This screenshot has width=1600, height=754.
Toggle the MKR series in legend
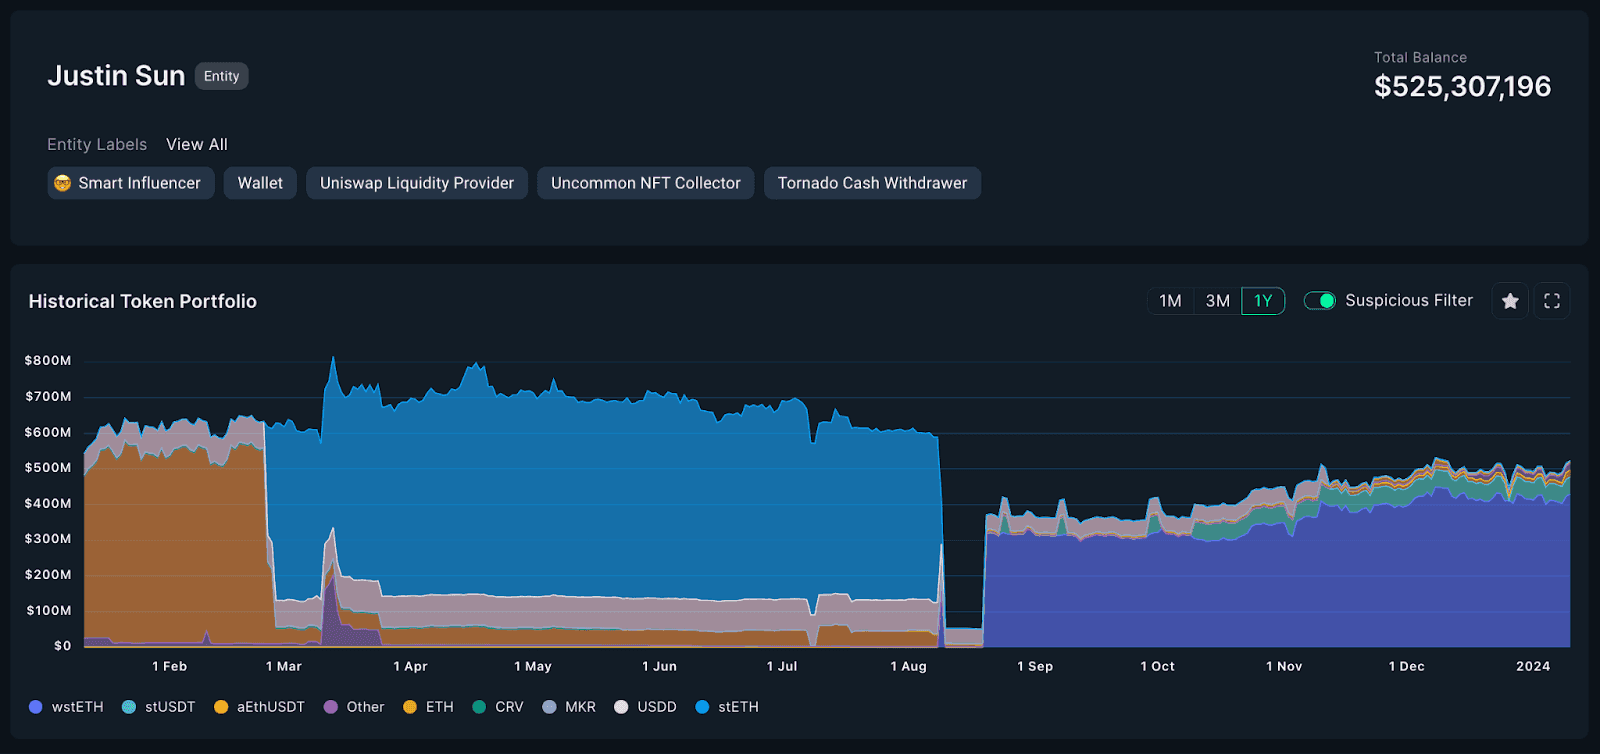click(569, 707)
